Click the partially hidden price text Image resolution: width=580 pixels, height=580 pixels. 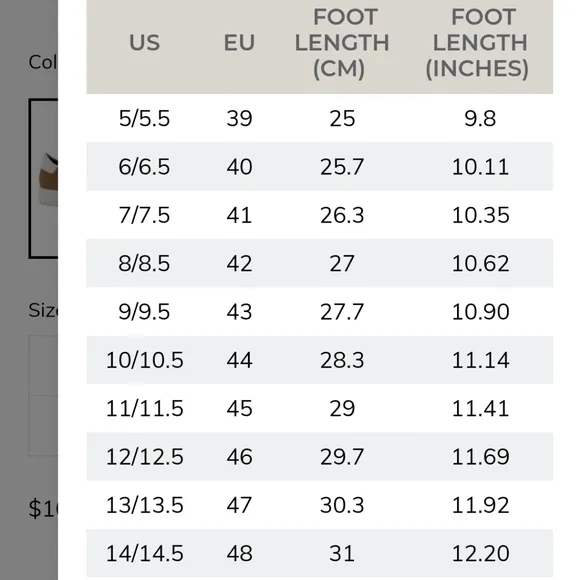click(44, 508)
